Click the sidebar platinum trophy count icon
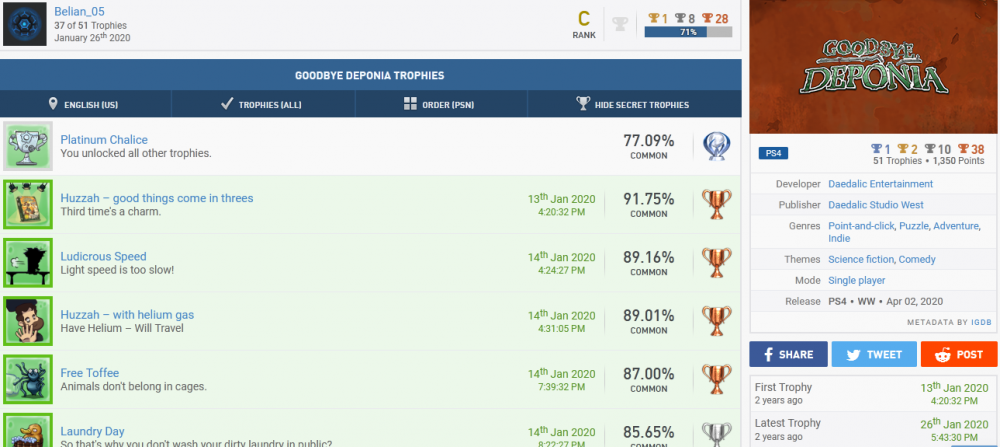The height and width of the screenshot is (447, 1000). 876,149
